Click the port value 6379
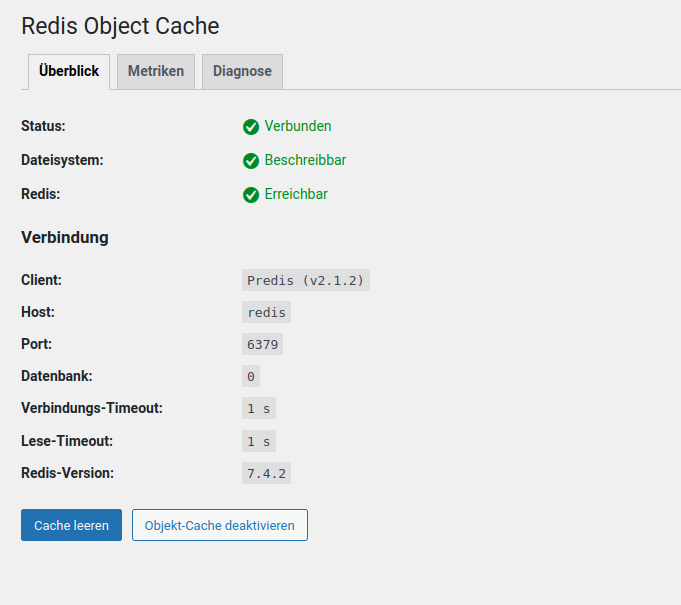 (x=263, y=344)
